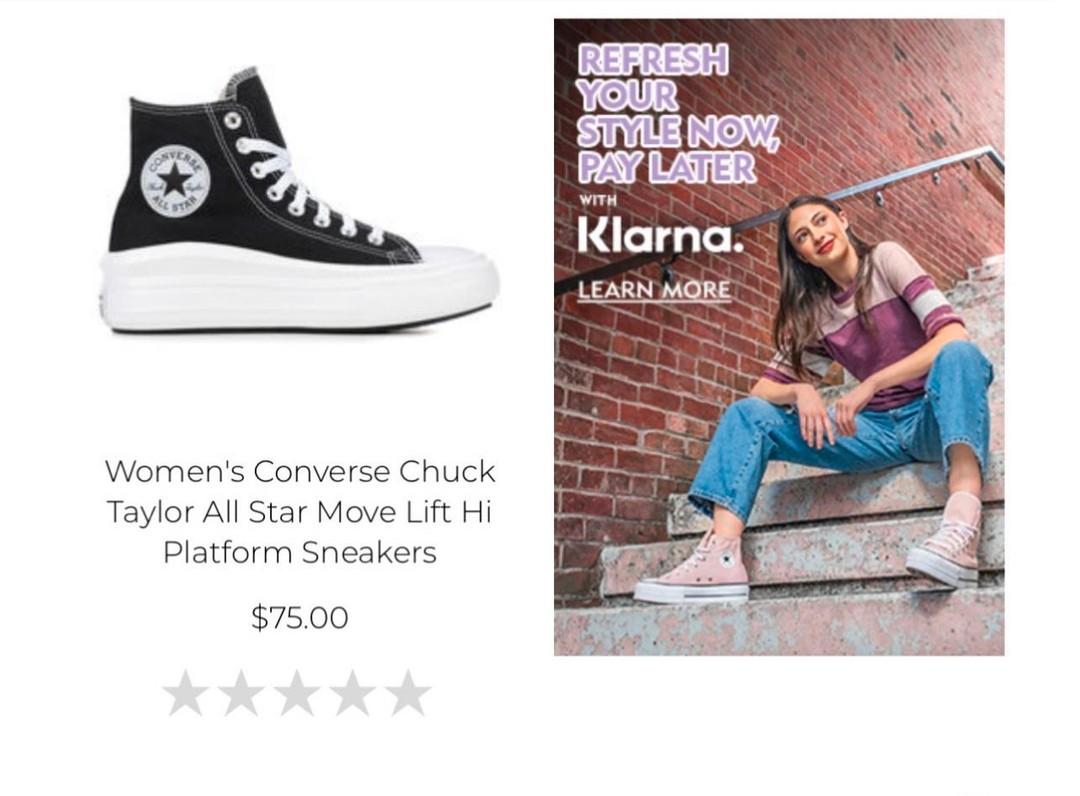Choose the fourth rating star
The width and height of the screenshot is (1080, 796).
pos(353,693)
